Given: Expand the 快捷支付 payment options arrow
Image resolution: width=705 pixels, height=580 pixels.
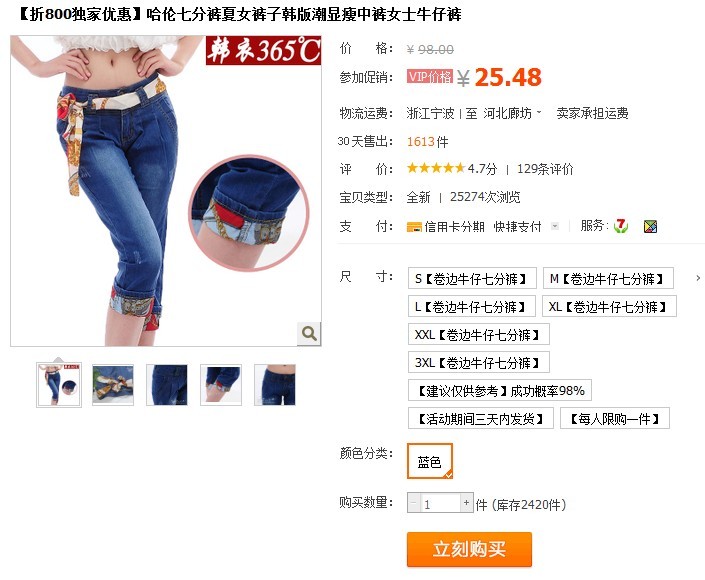Looking at the screenshot, I should click(555, 226).
